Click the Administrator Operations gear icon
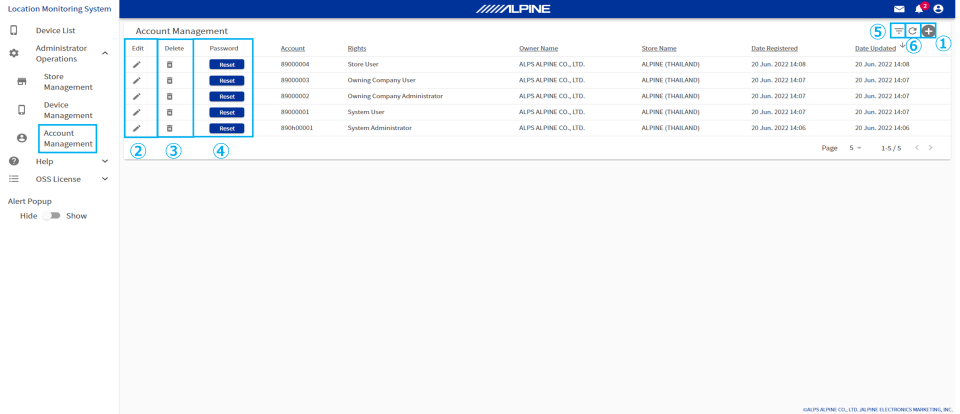The width and height of the screenshot is (960, 414). (13, 53)
